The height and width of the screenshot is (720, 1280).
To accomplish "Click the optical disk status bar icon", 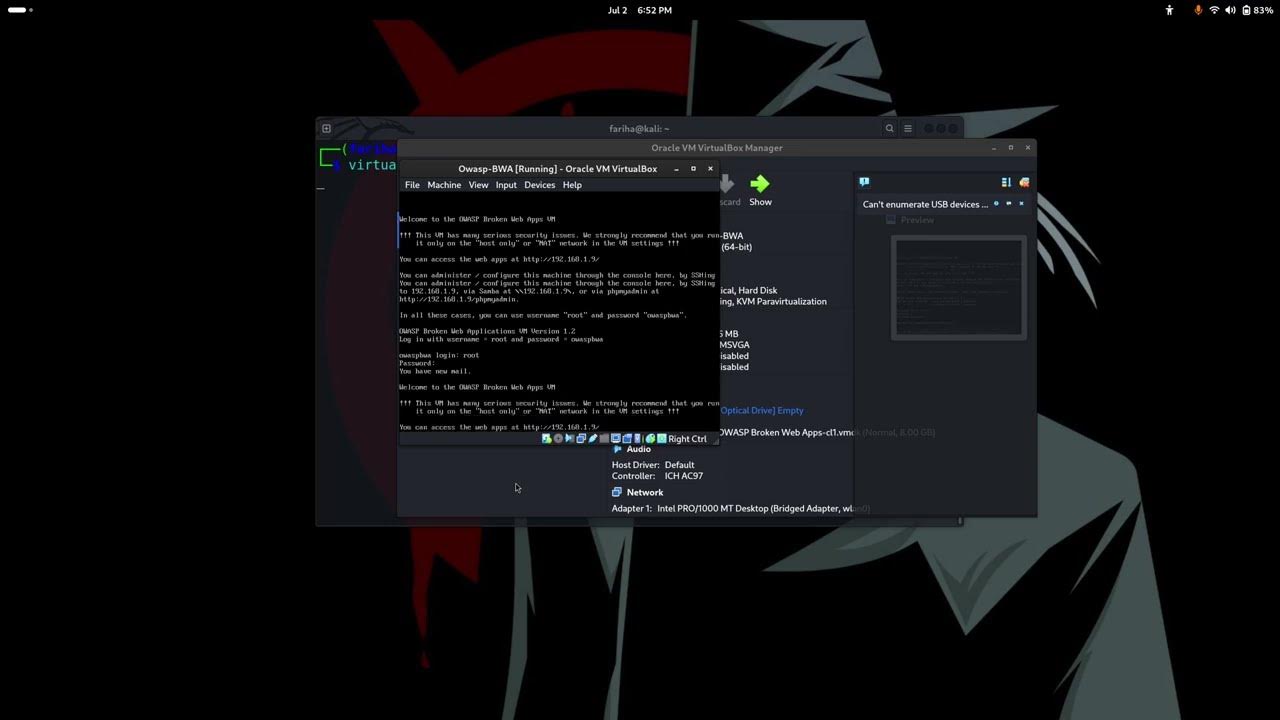I will 558,438.
